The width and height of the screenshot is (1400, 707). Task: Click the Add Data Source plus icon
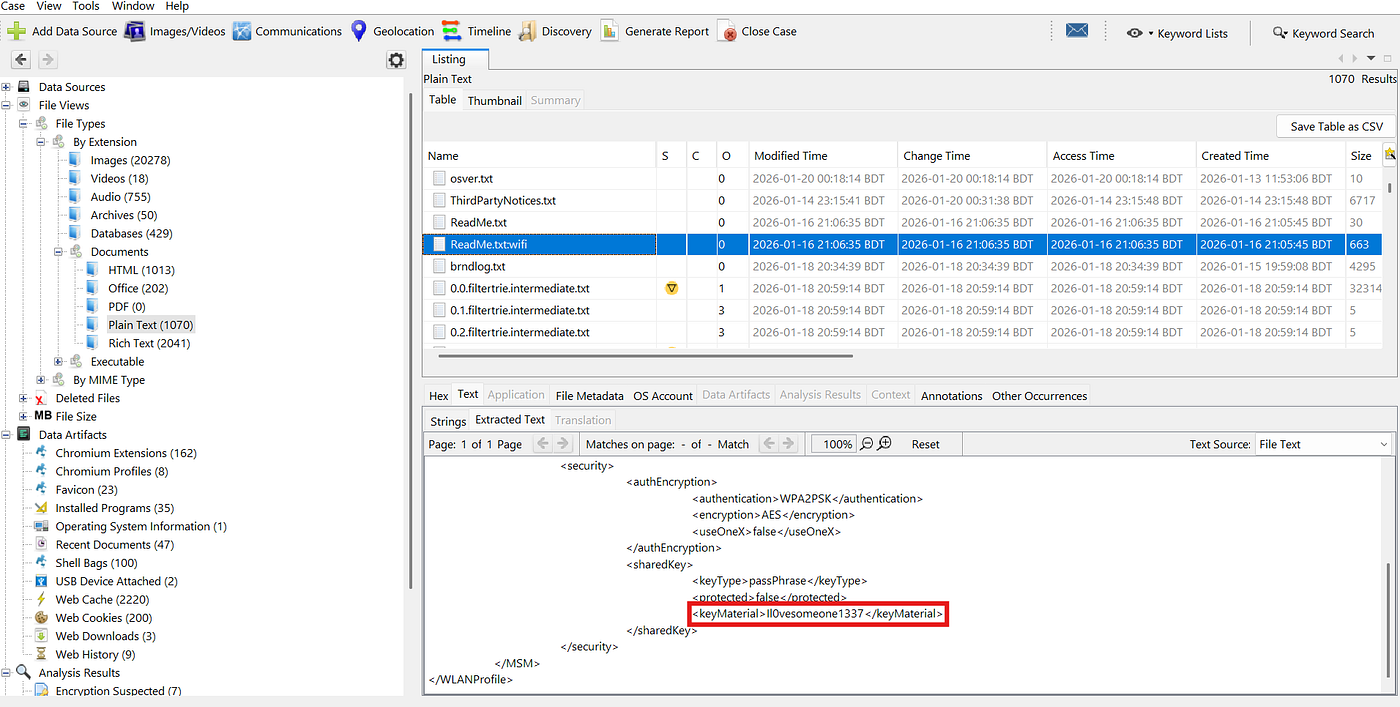pyautogui.click(x=16, y=31)
